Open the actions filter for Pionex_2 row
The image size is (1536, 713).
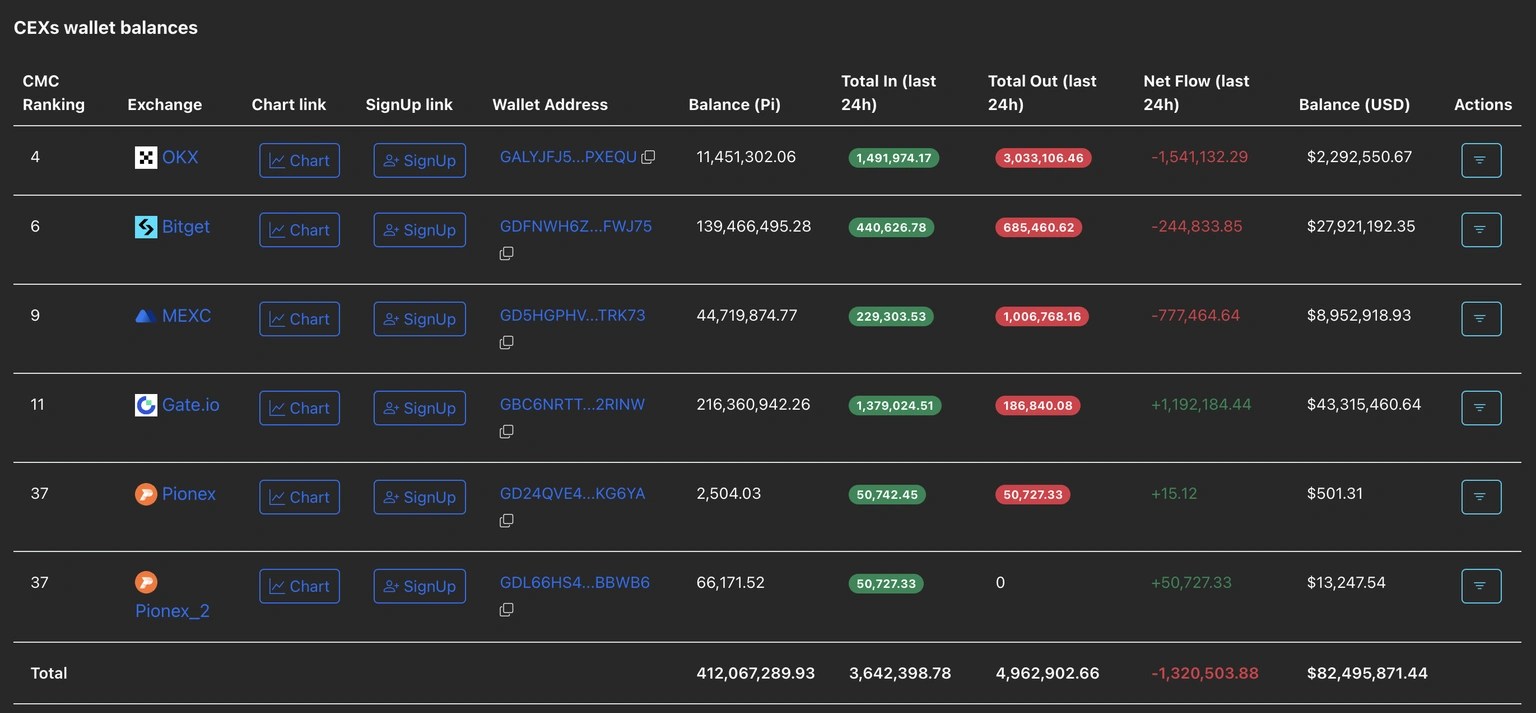pyautogui.click(x=1480, y=586)
